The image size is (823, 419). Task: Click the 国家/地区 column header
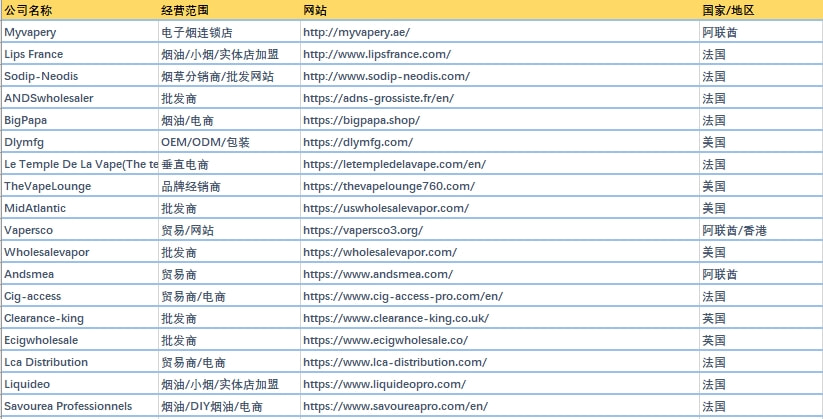pos(728,10)
